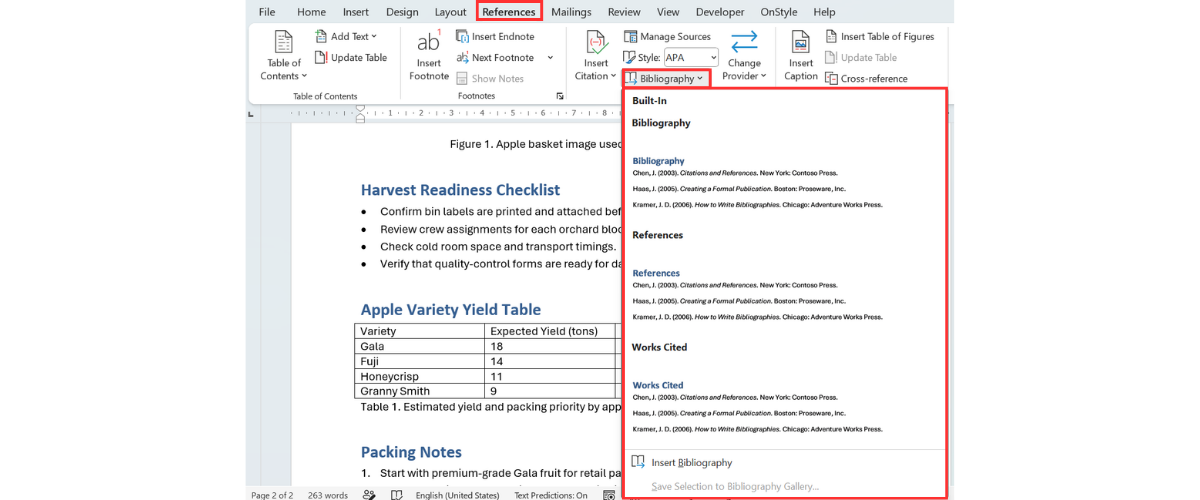
Task: Click the '263 words' word count
Action: [x=328, y=495]
